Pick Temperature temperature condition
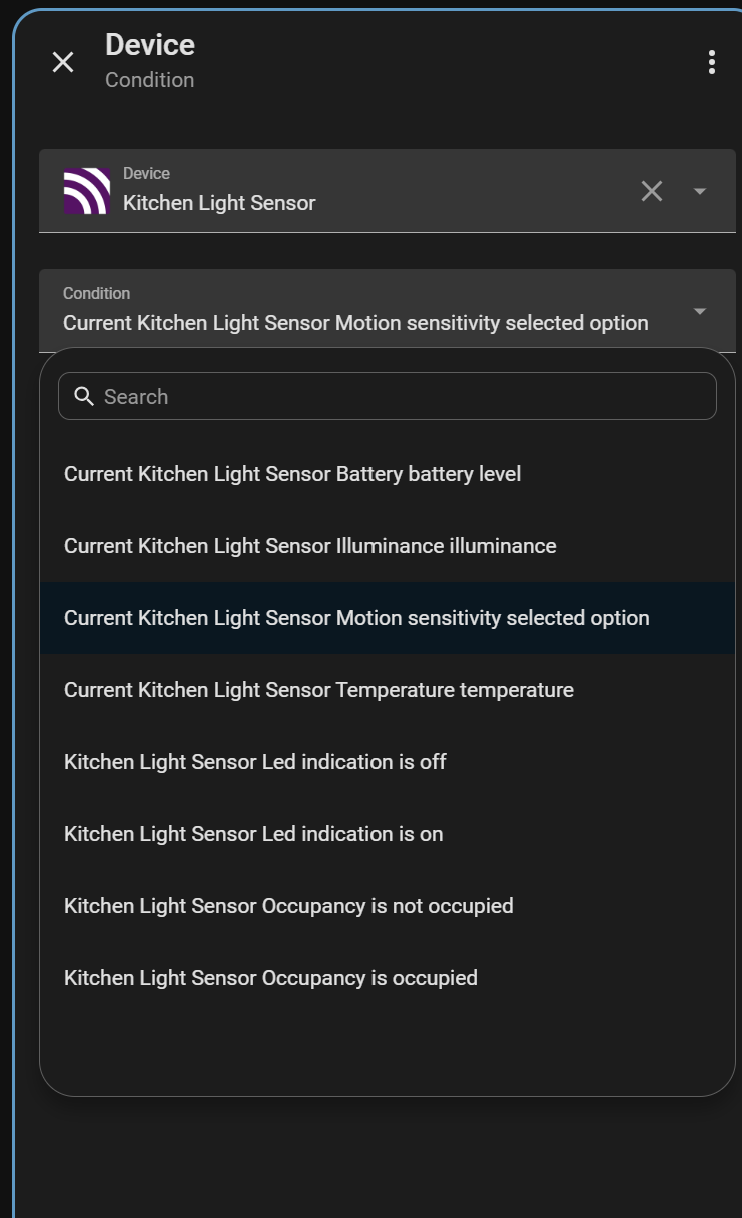742x1218 pixels. [387, 690]
